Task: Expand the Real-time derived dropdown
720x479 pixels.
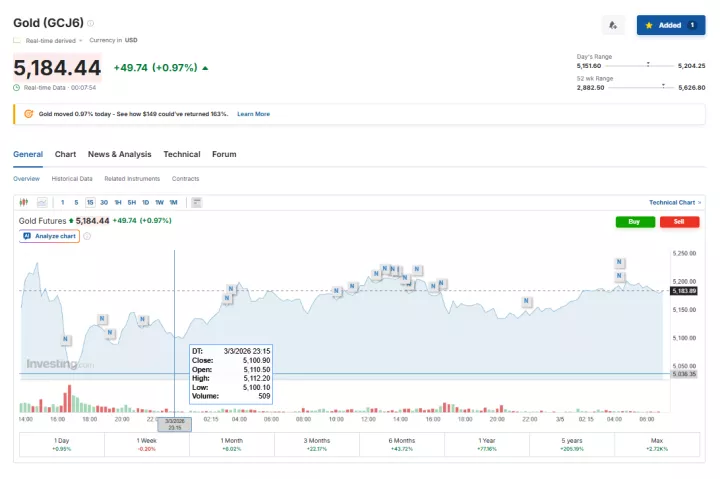Action: click(x=46, y=40)
